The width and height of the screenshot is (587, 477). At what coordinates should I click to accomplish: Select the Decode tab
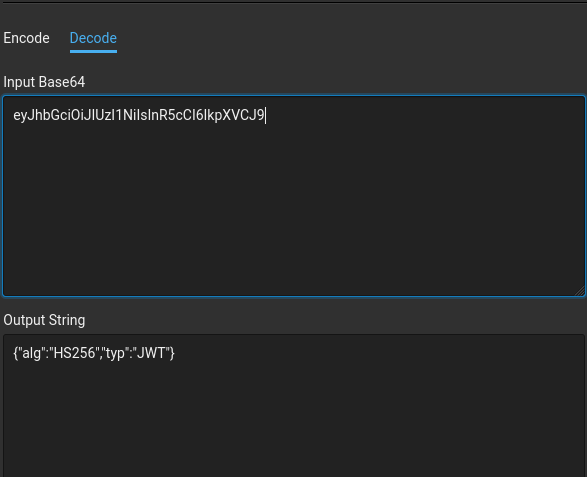[93, 38]
